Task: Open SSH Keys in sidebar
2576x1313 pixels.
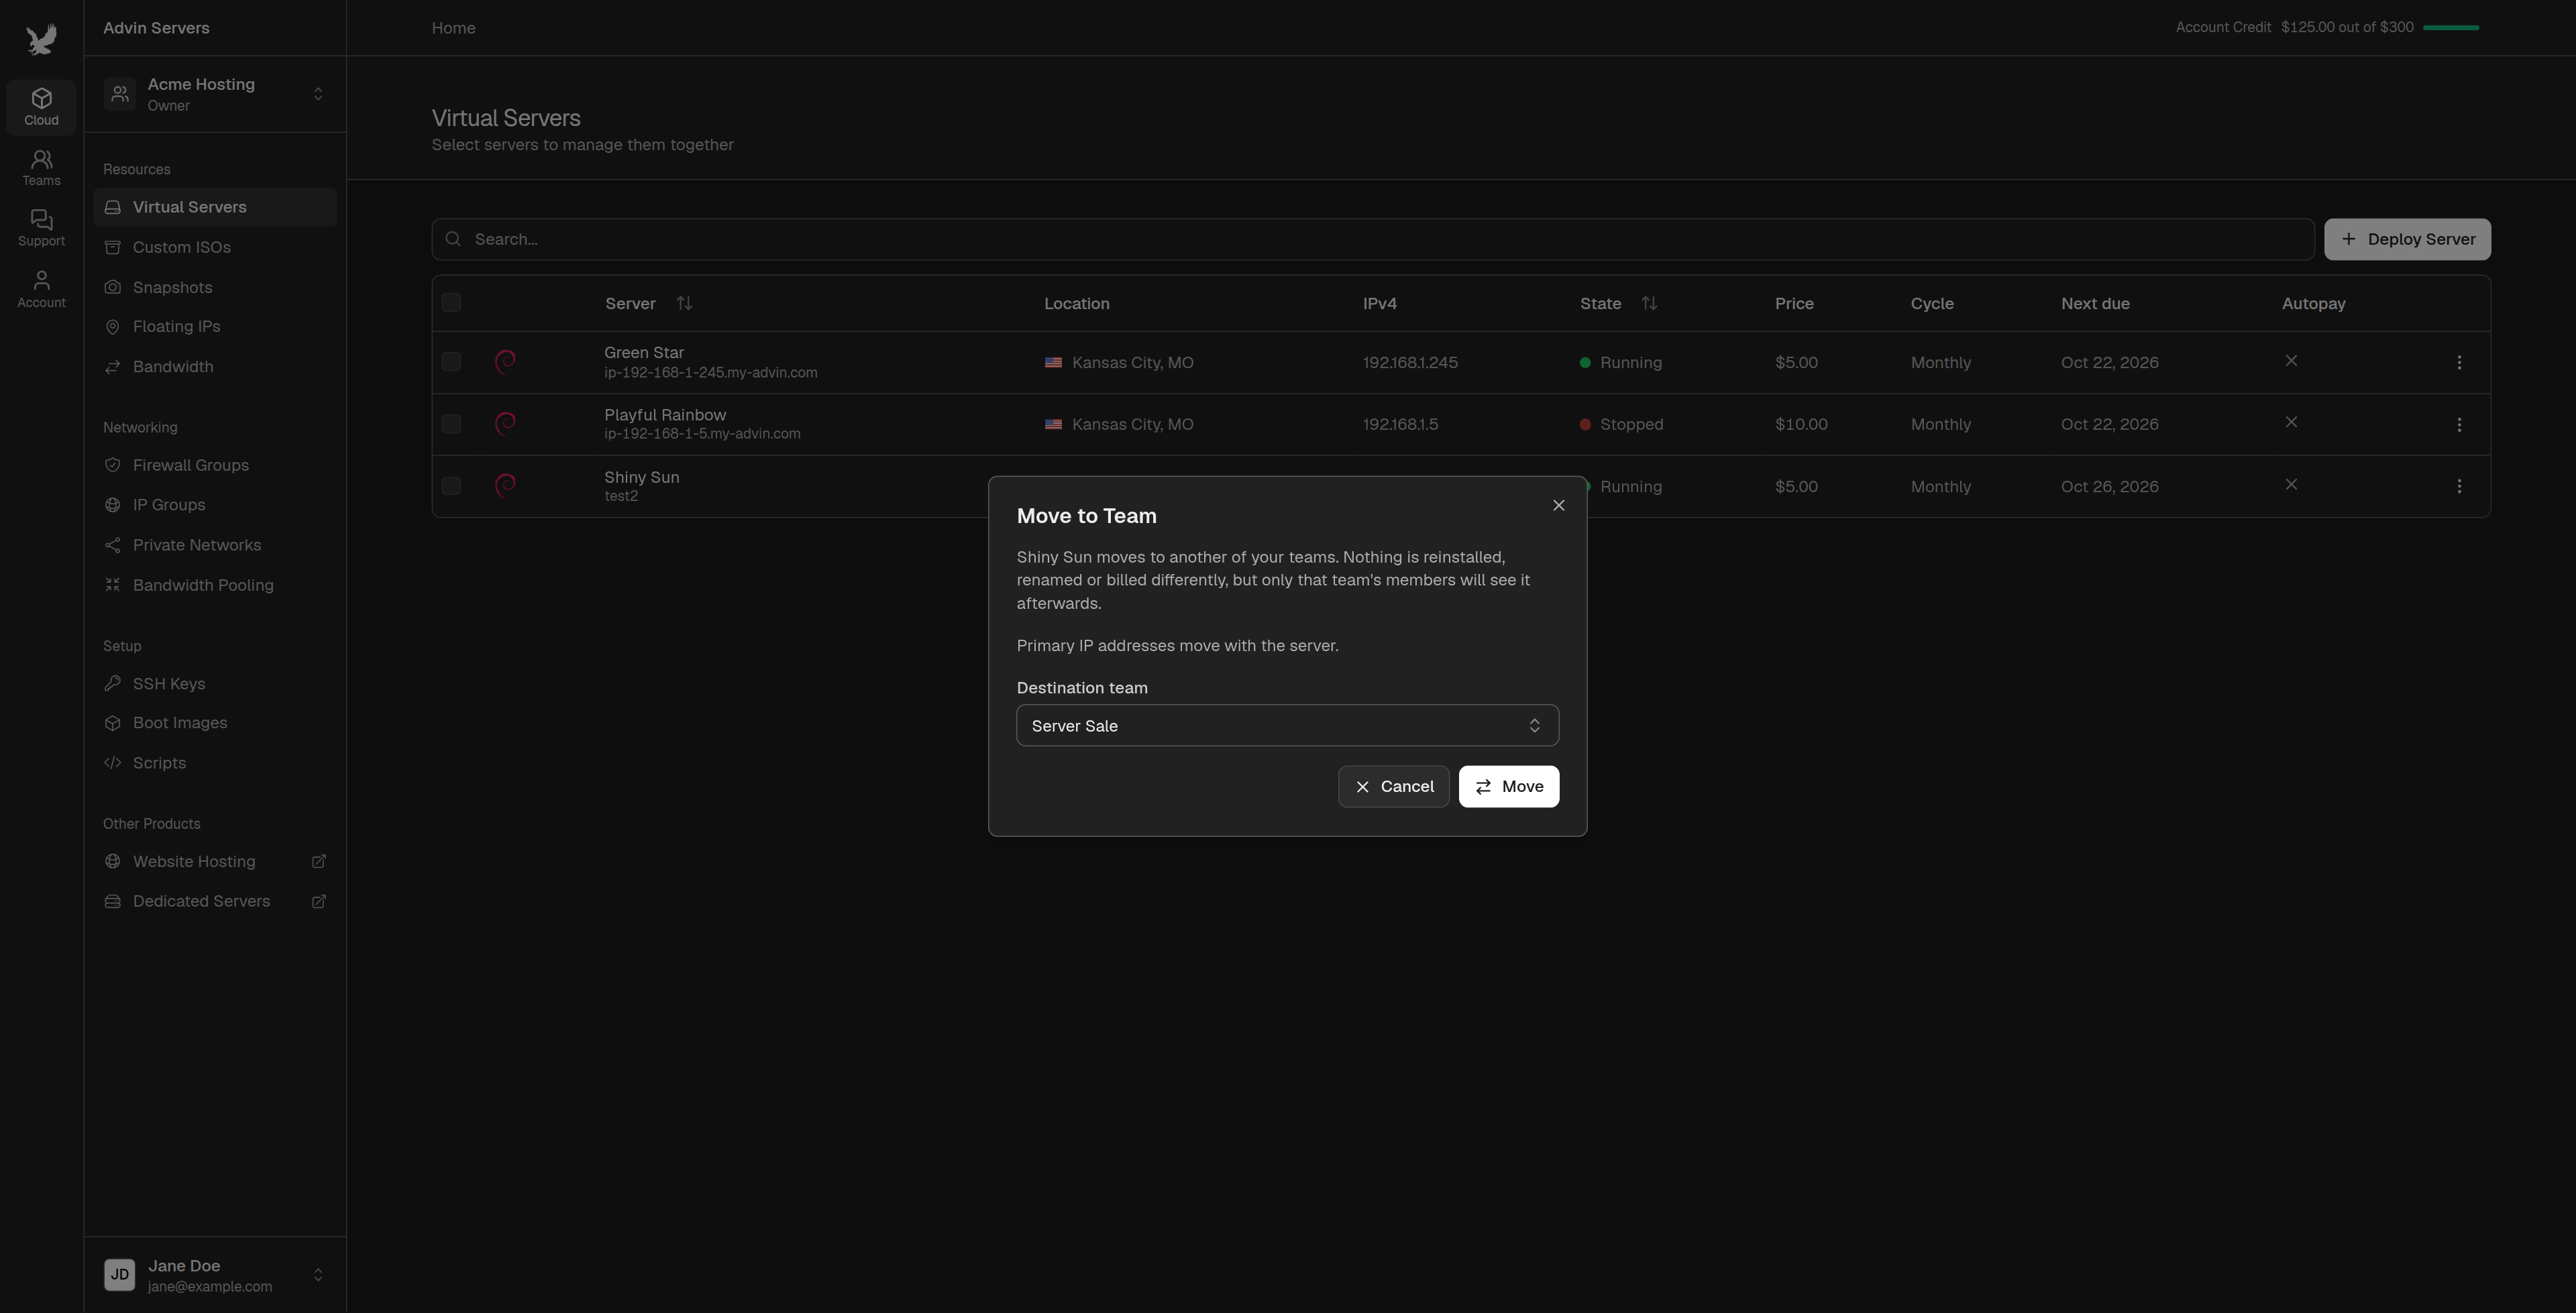Action: pos(215,684)
